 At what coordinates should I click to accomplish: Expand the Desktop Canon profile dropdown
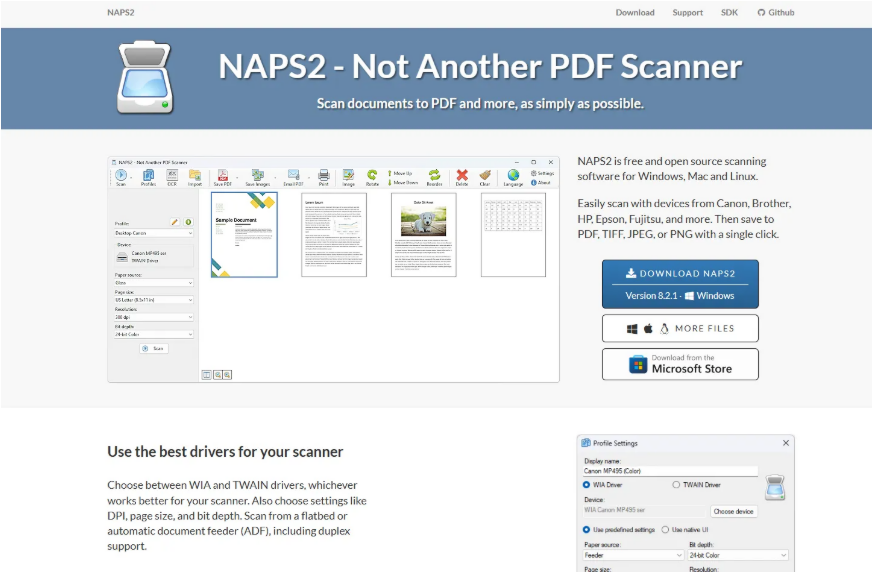click(x=153, y=232)
